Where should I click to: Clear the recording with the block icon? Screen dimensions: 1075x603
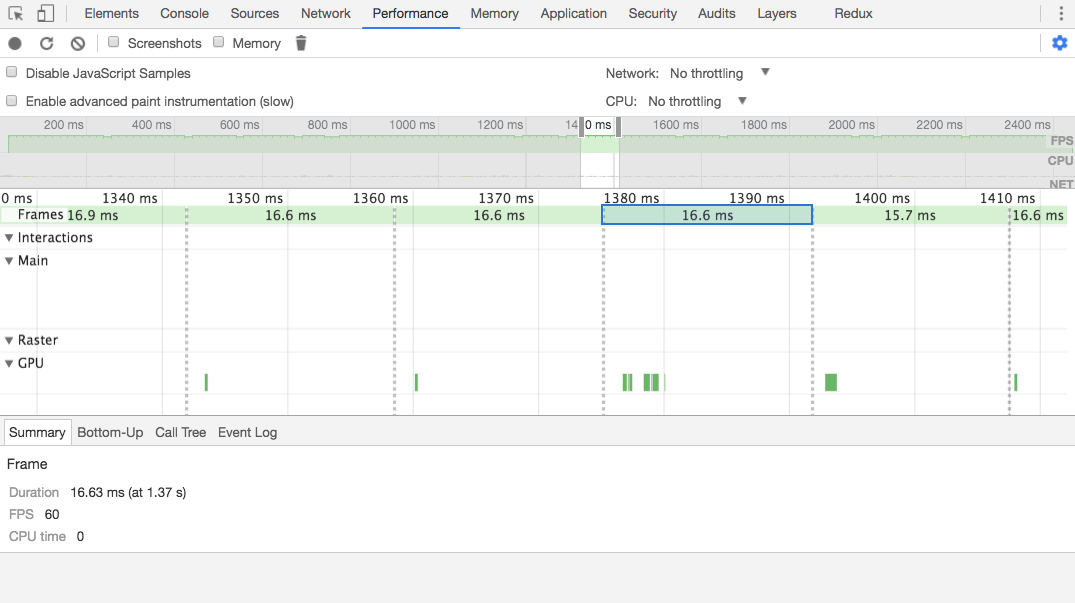[77, 43]
